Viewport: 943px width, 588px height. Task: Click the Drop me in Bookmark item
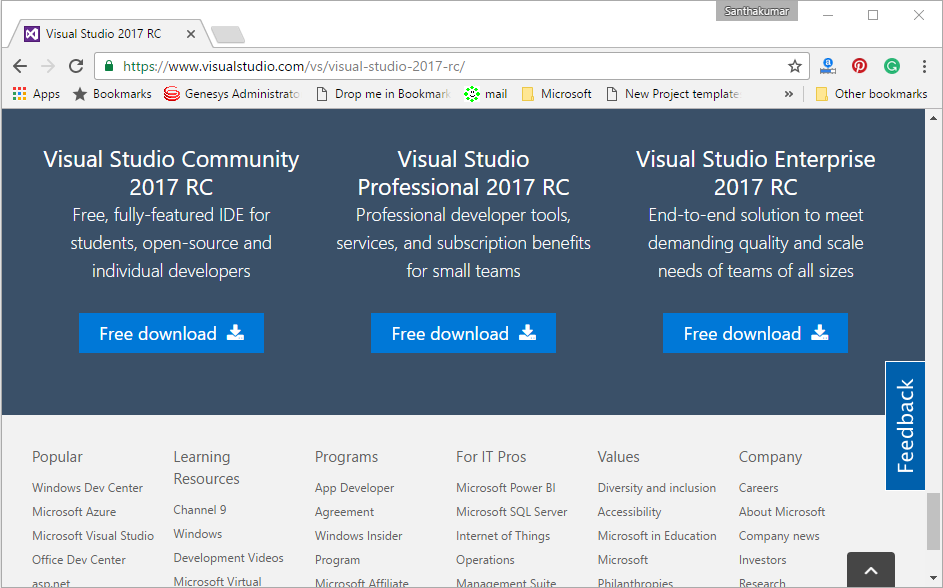(384, 94)
